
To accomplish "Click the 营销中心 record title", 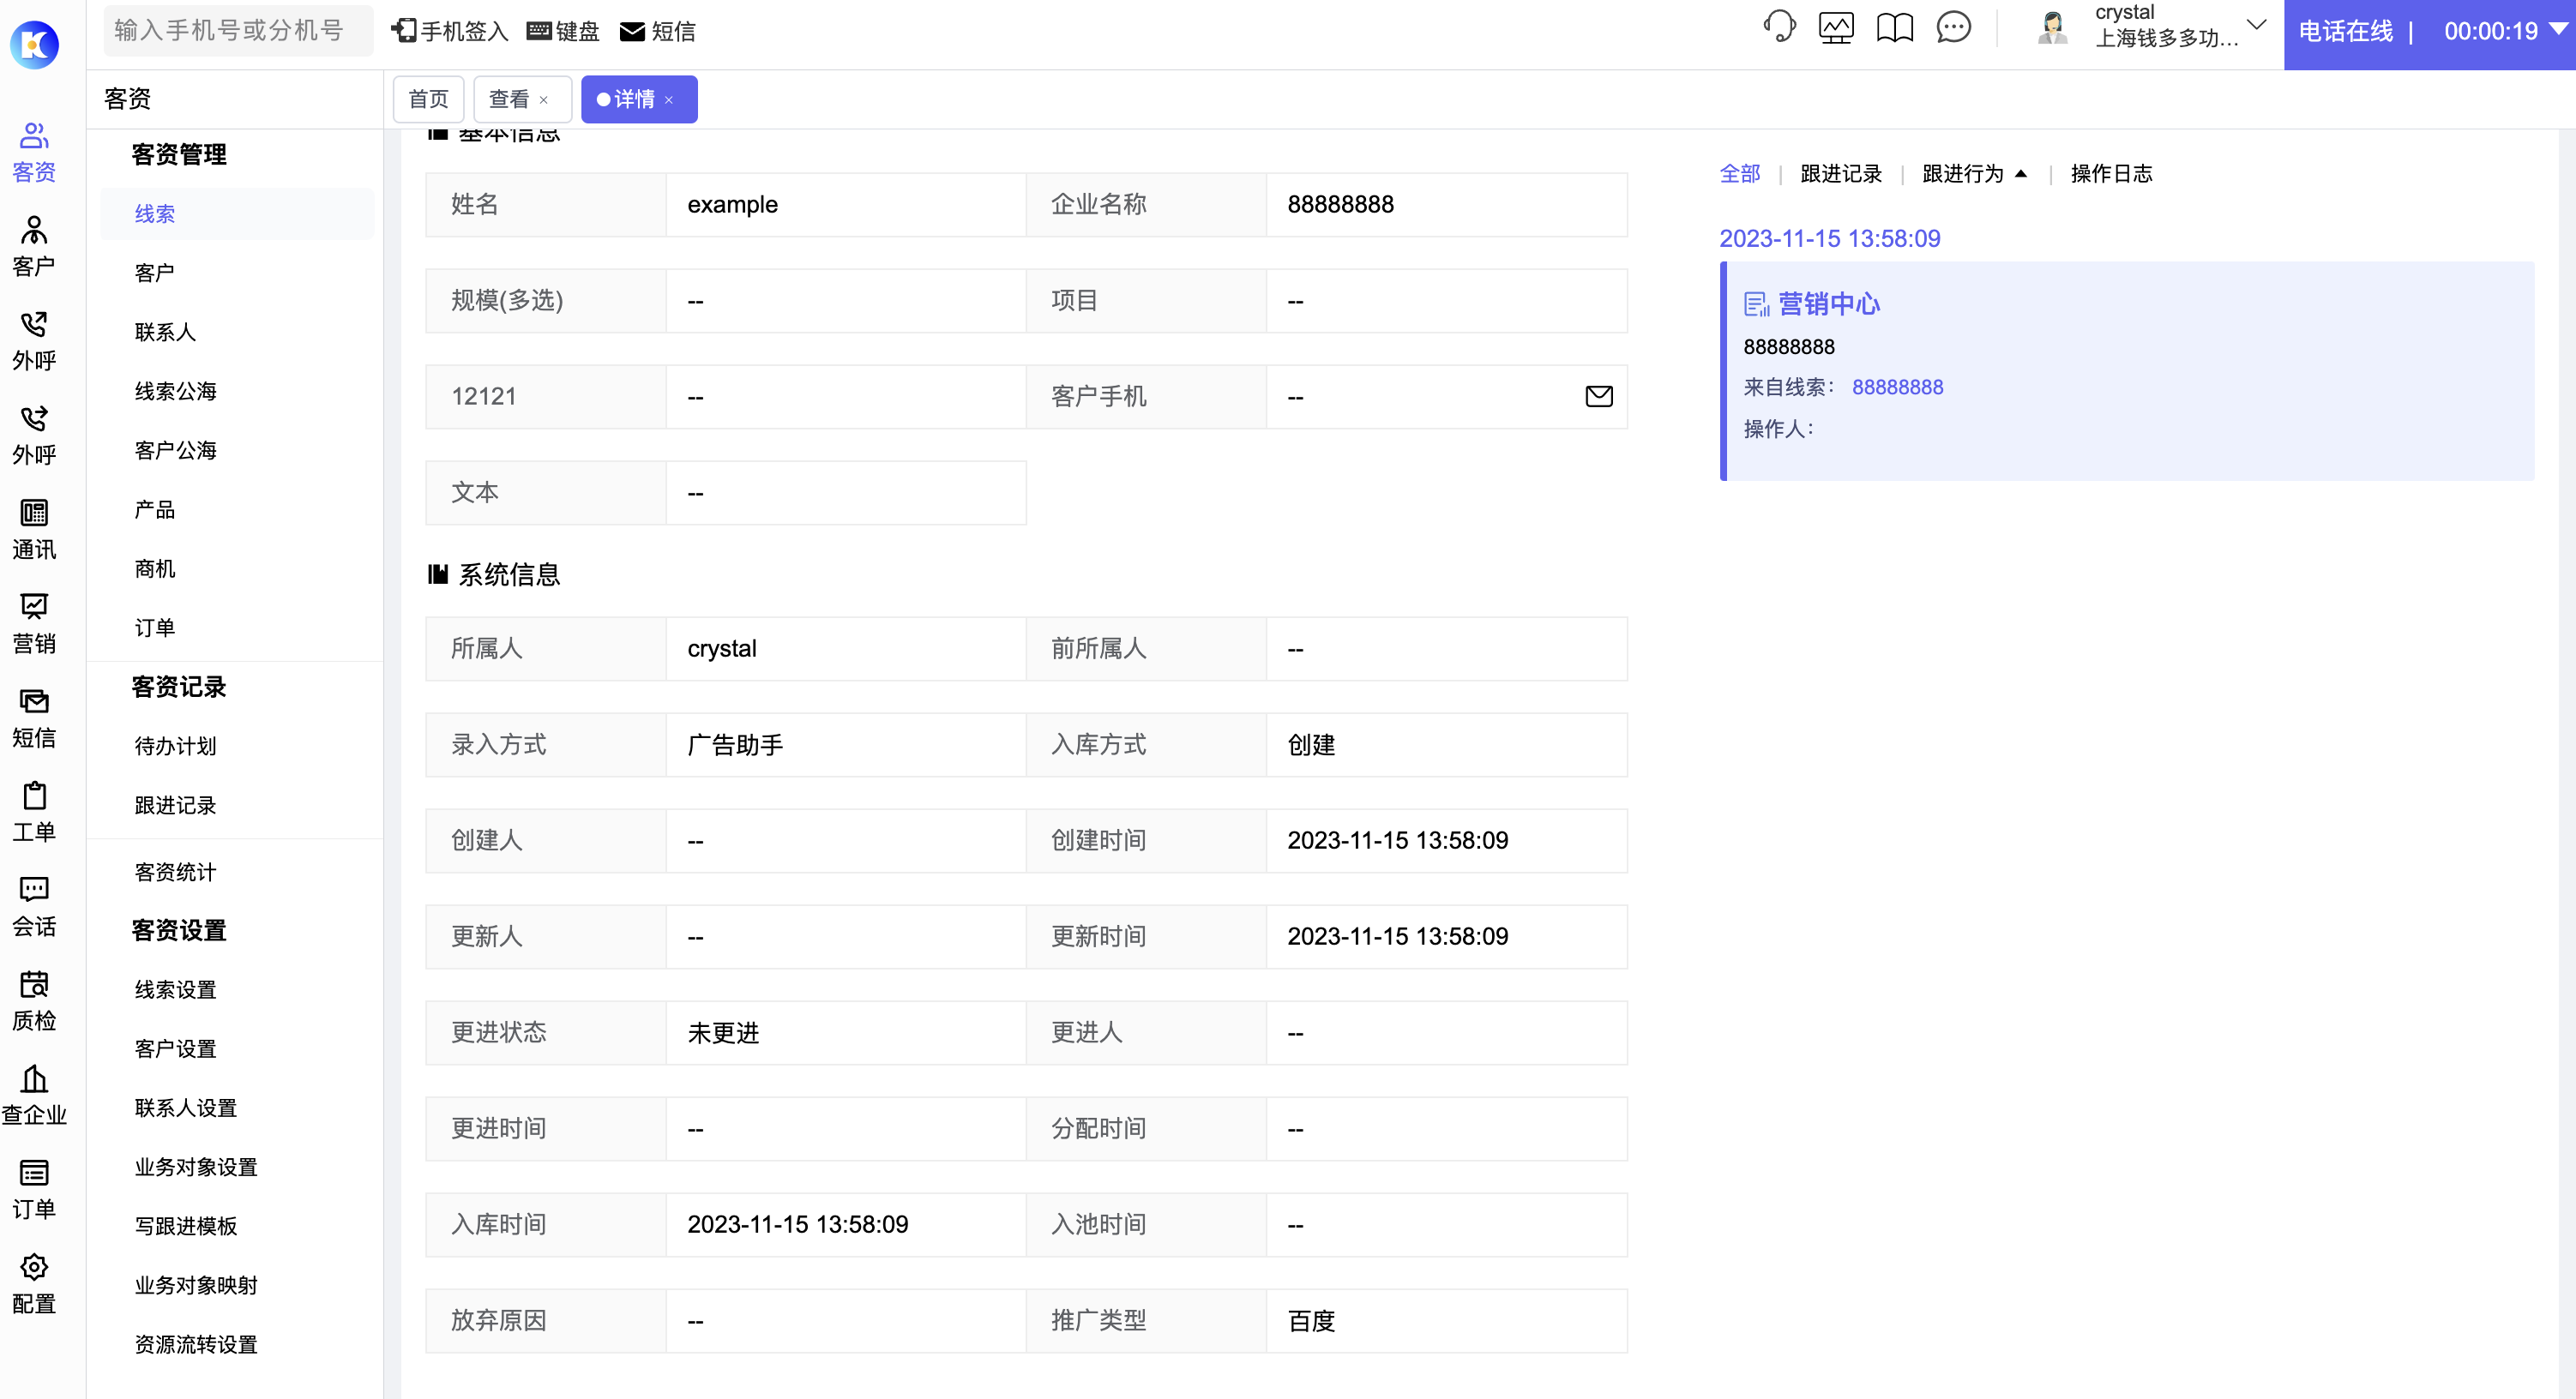I will tap(1829, 304).
